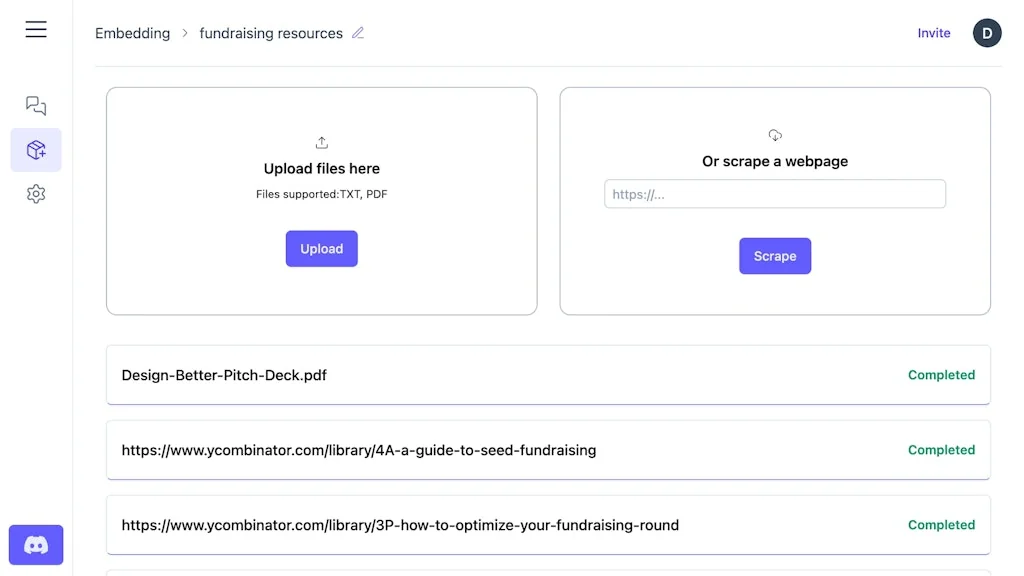Select the embedding cube icon in sidebar
The width and height of the screenshot is (1024, 576).
coord(36,150)
